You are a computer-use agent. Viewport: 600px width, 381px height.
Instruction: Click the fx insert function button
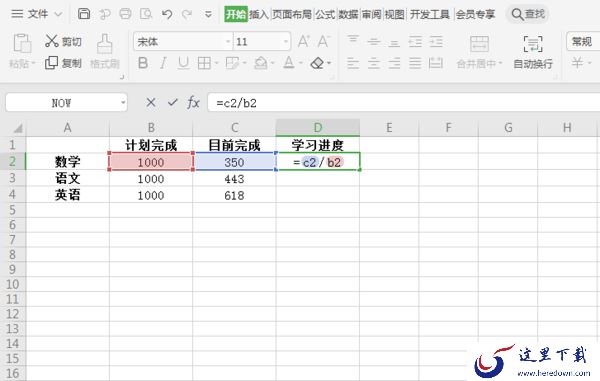[193, 103]
